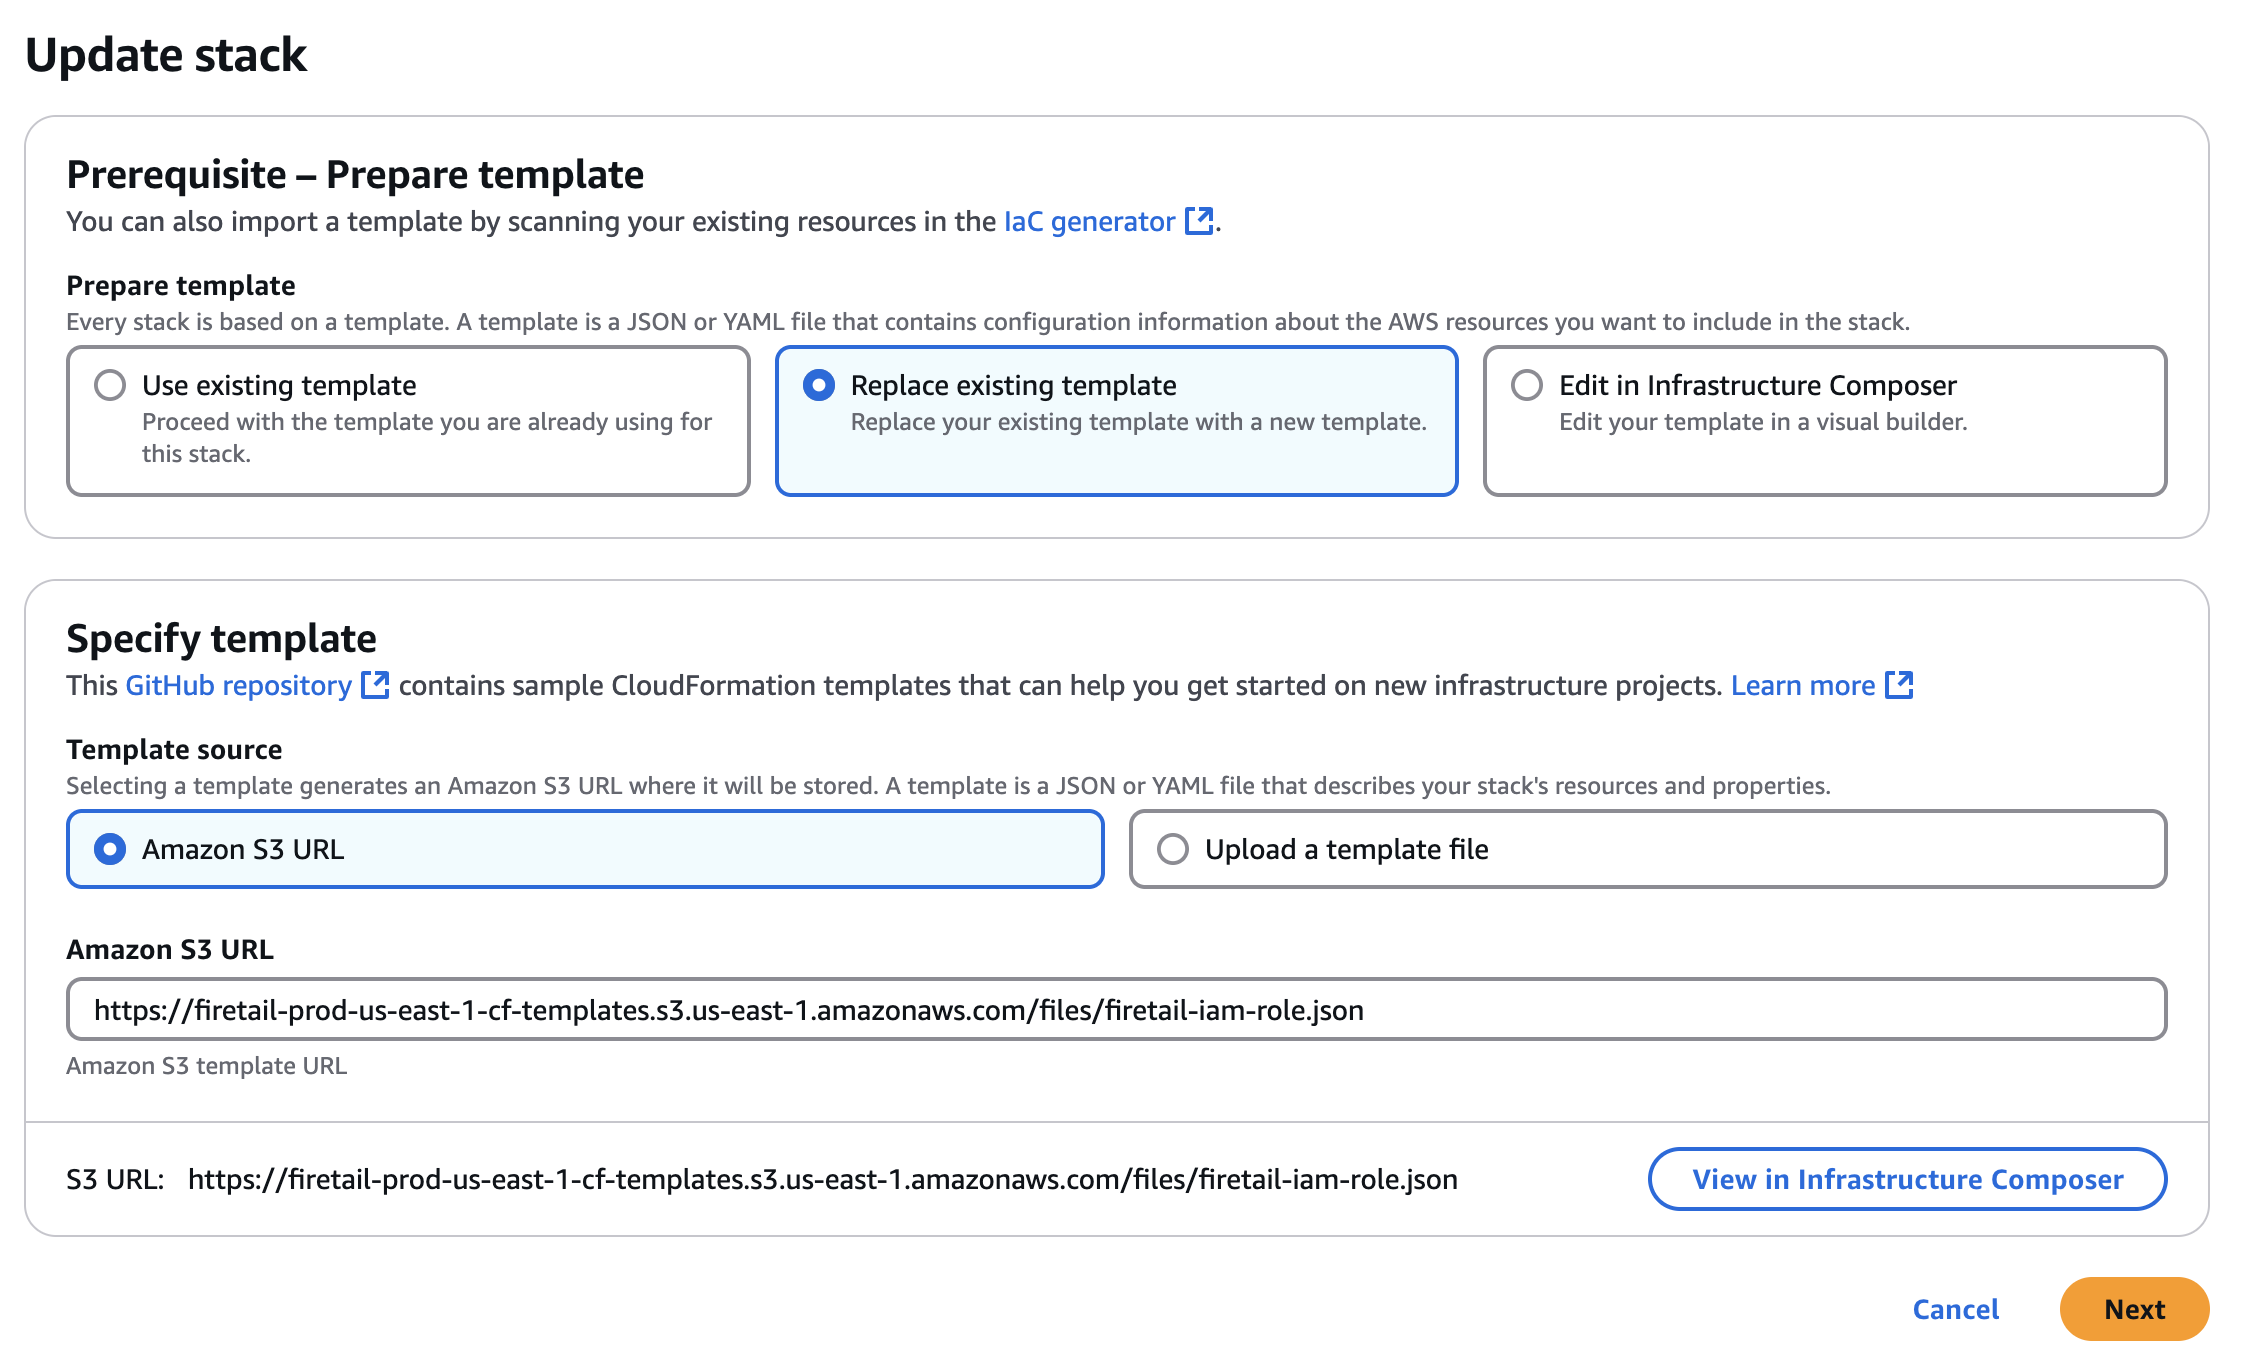Select the Amazon S3 URL radio button
The width and height of the screenshot is (2244, 1350).
[110, 849]
